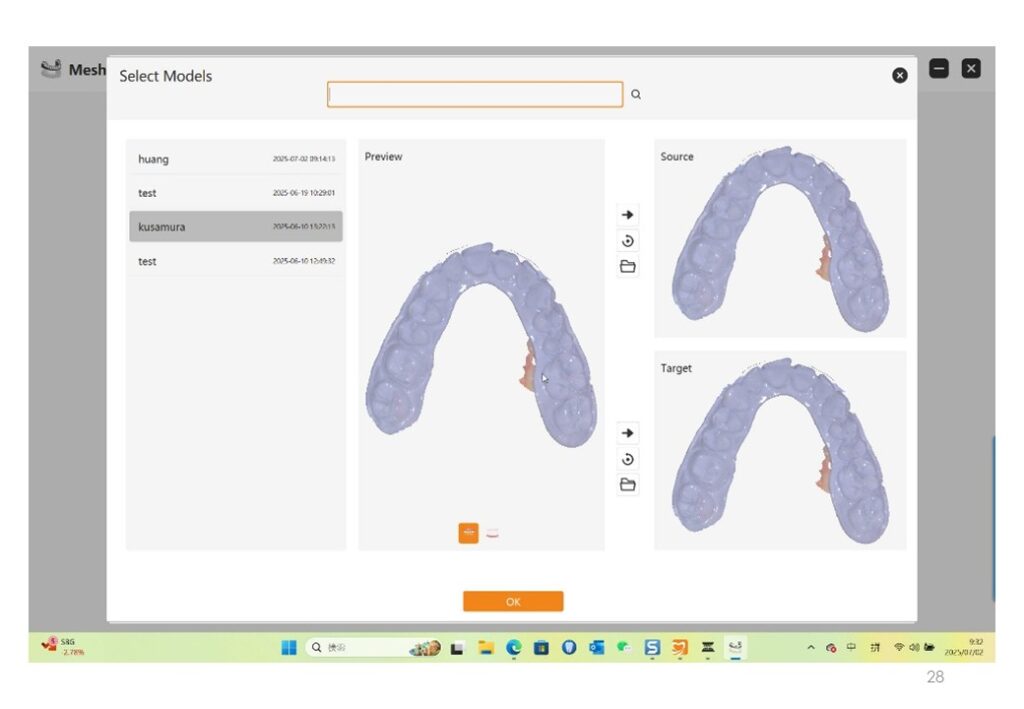Send preview model to Target with arrow

628,433
